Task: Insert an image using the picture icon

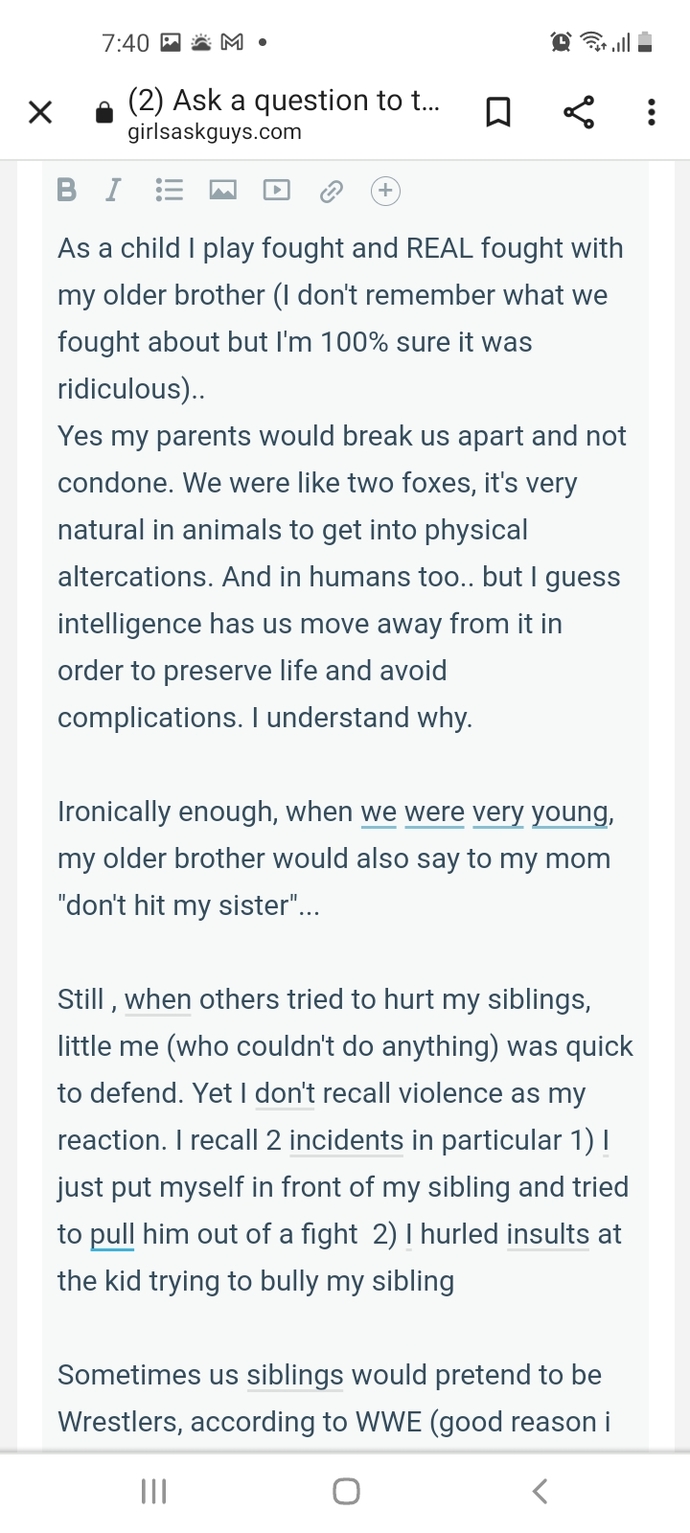Action: tap(223, 190)
